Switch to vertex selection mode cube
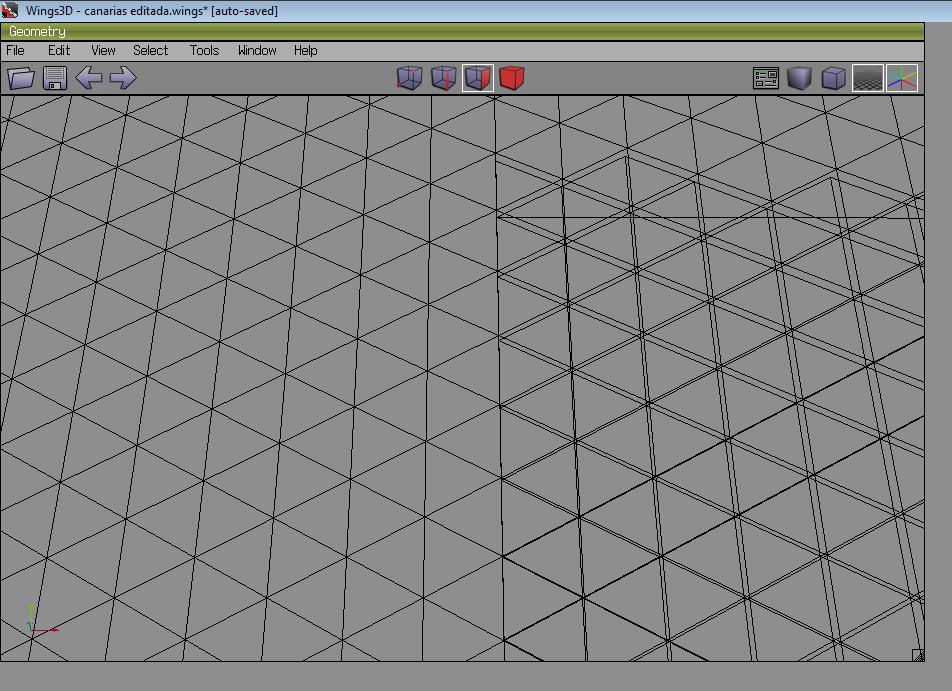The image size is (952, 691). [410, 78]
